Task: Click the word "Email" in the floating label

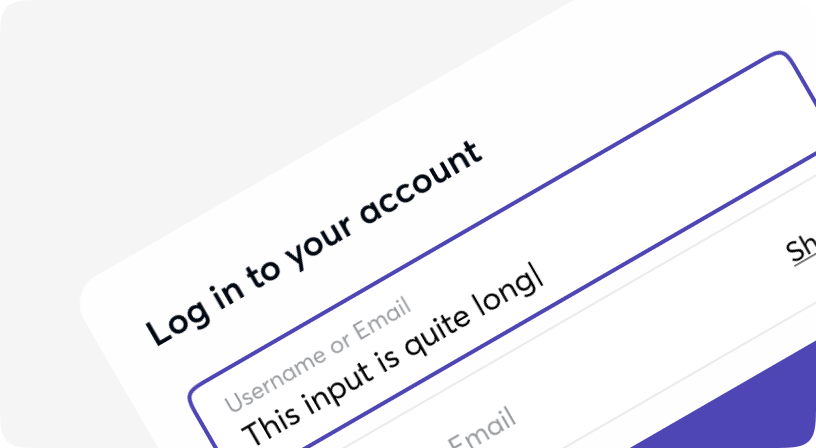Action: (382, 318)
